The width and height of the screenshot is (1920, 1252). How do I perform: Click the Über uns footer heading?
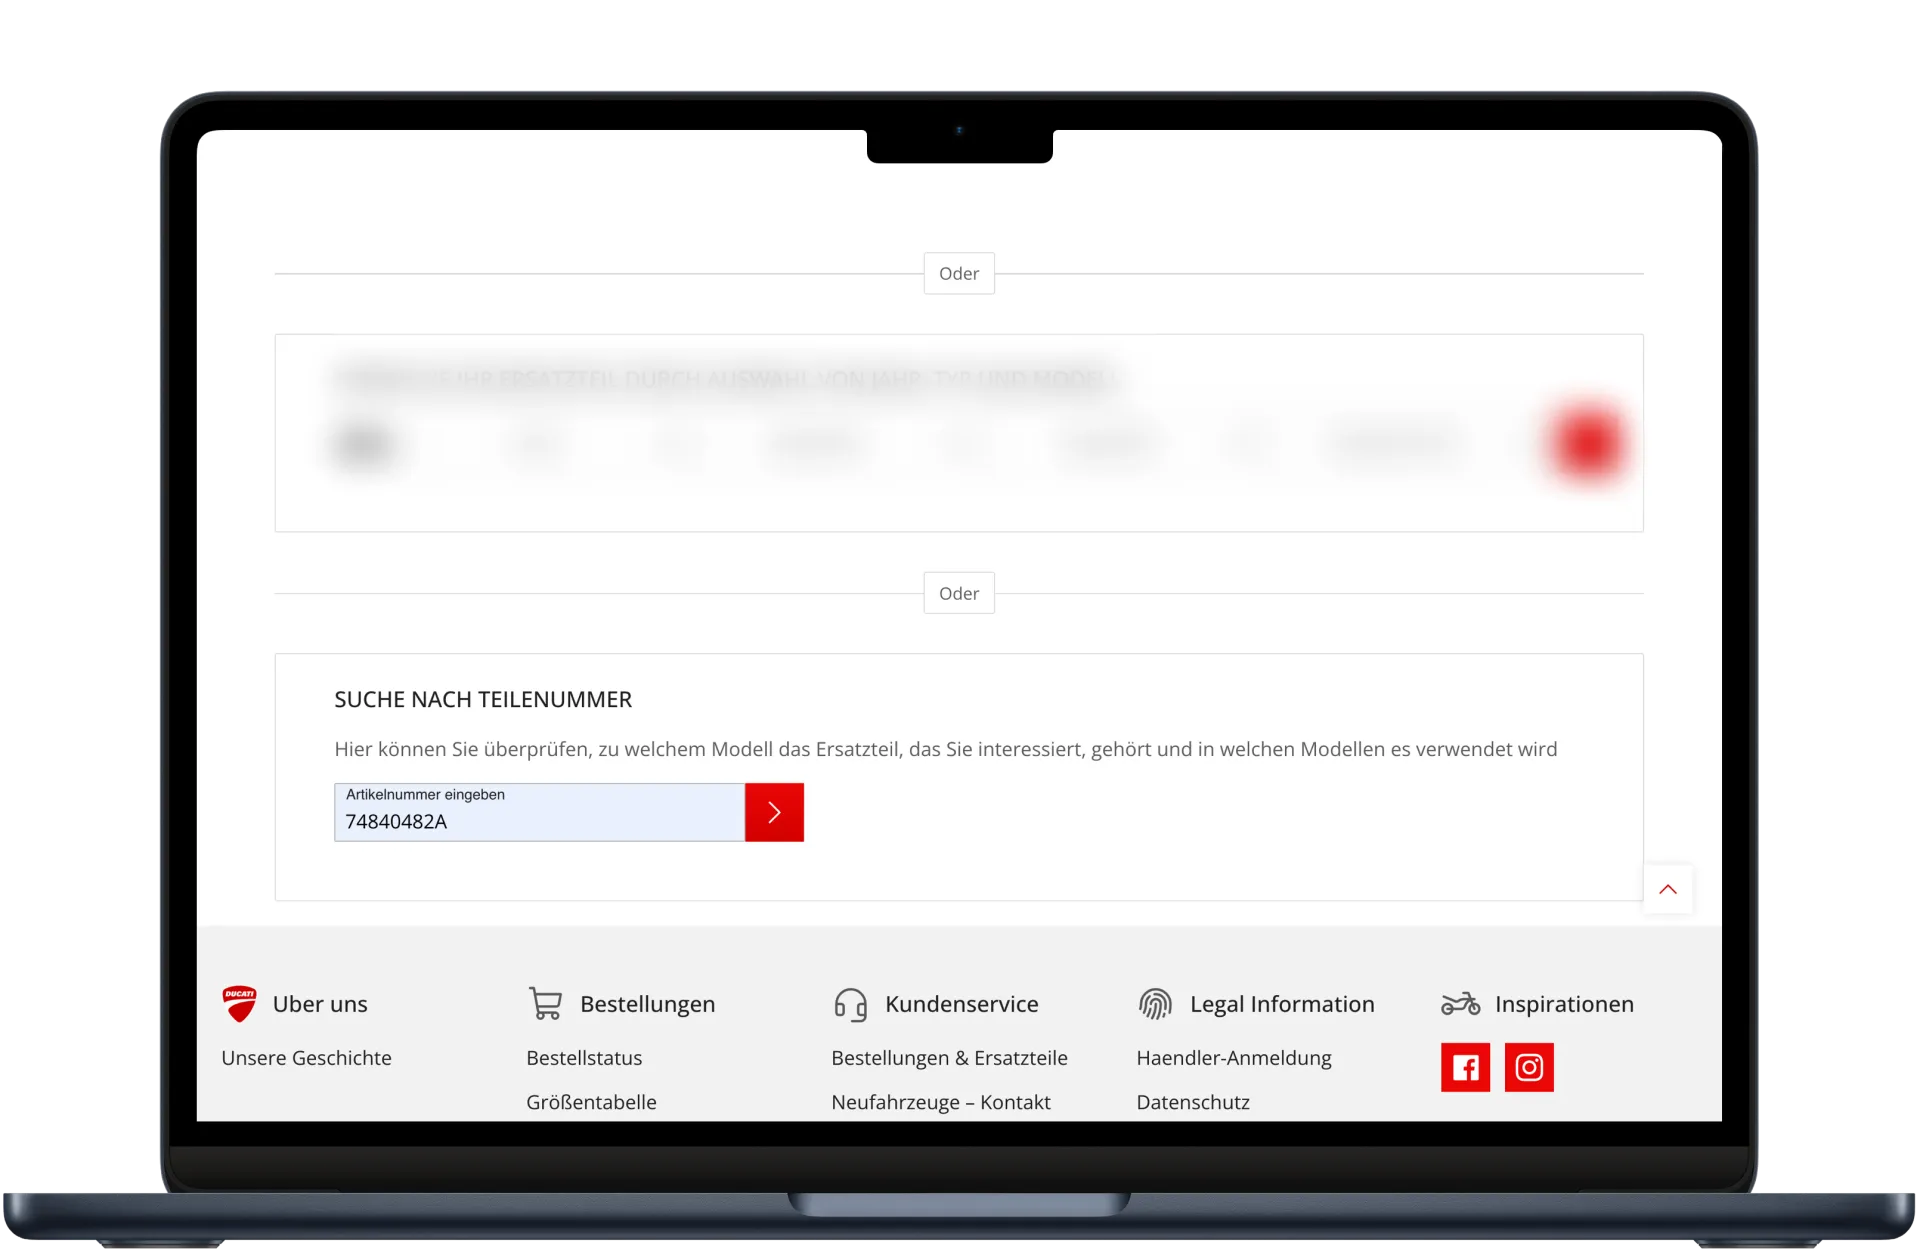[320, 1004]
